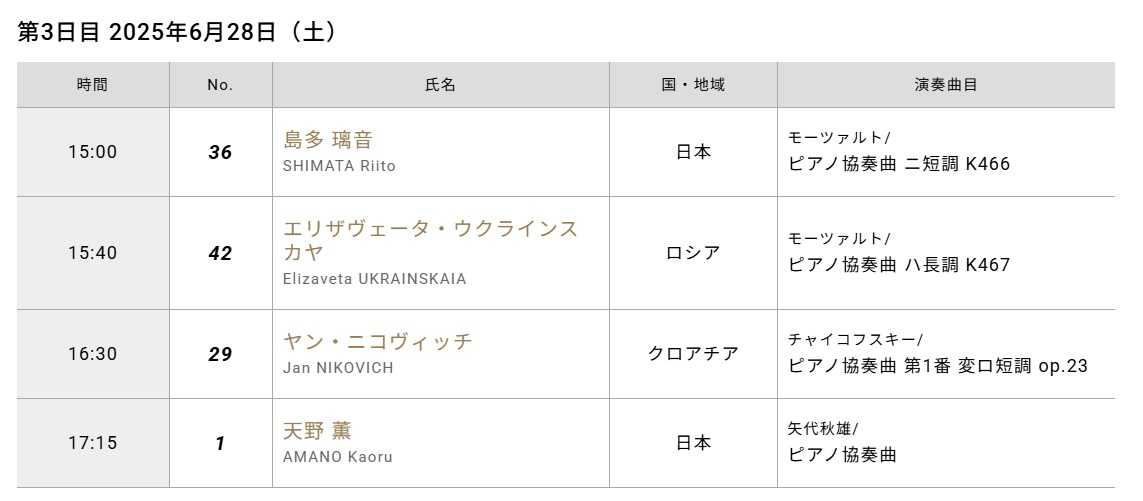Click contestant number 36

220,152
